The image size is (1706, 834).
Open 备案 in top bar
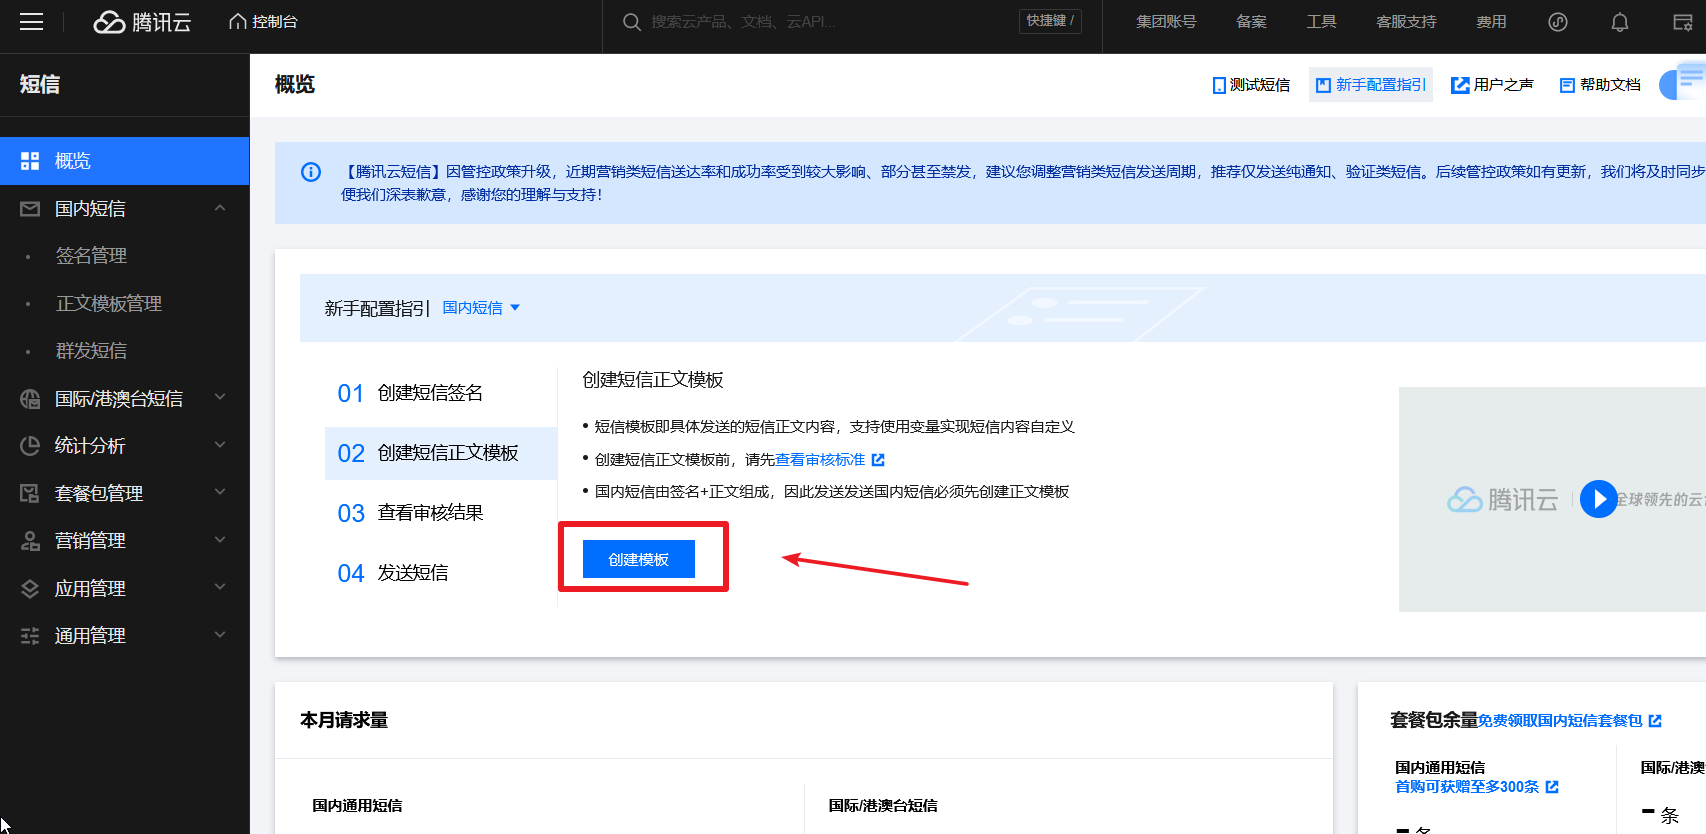click(x=1251, y=22)
